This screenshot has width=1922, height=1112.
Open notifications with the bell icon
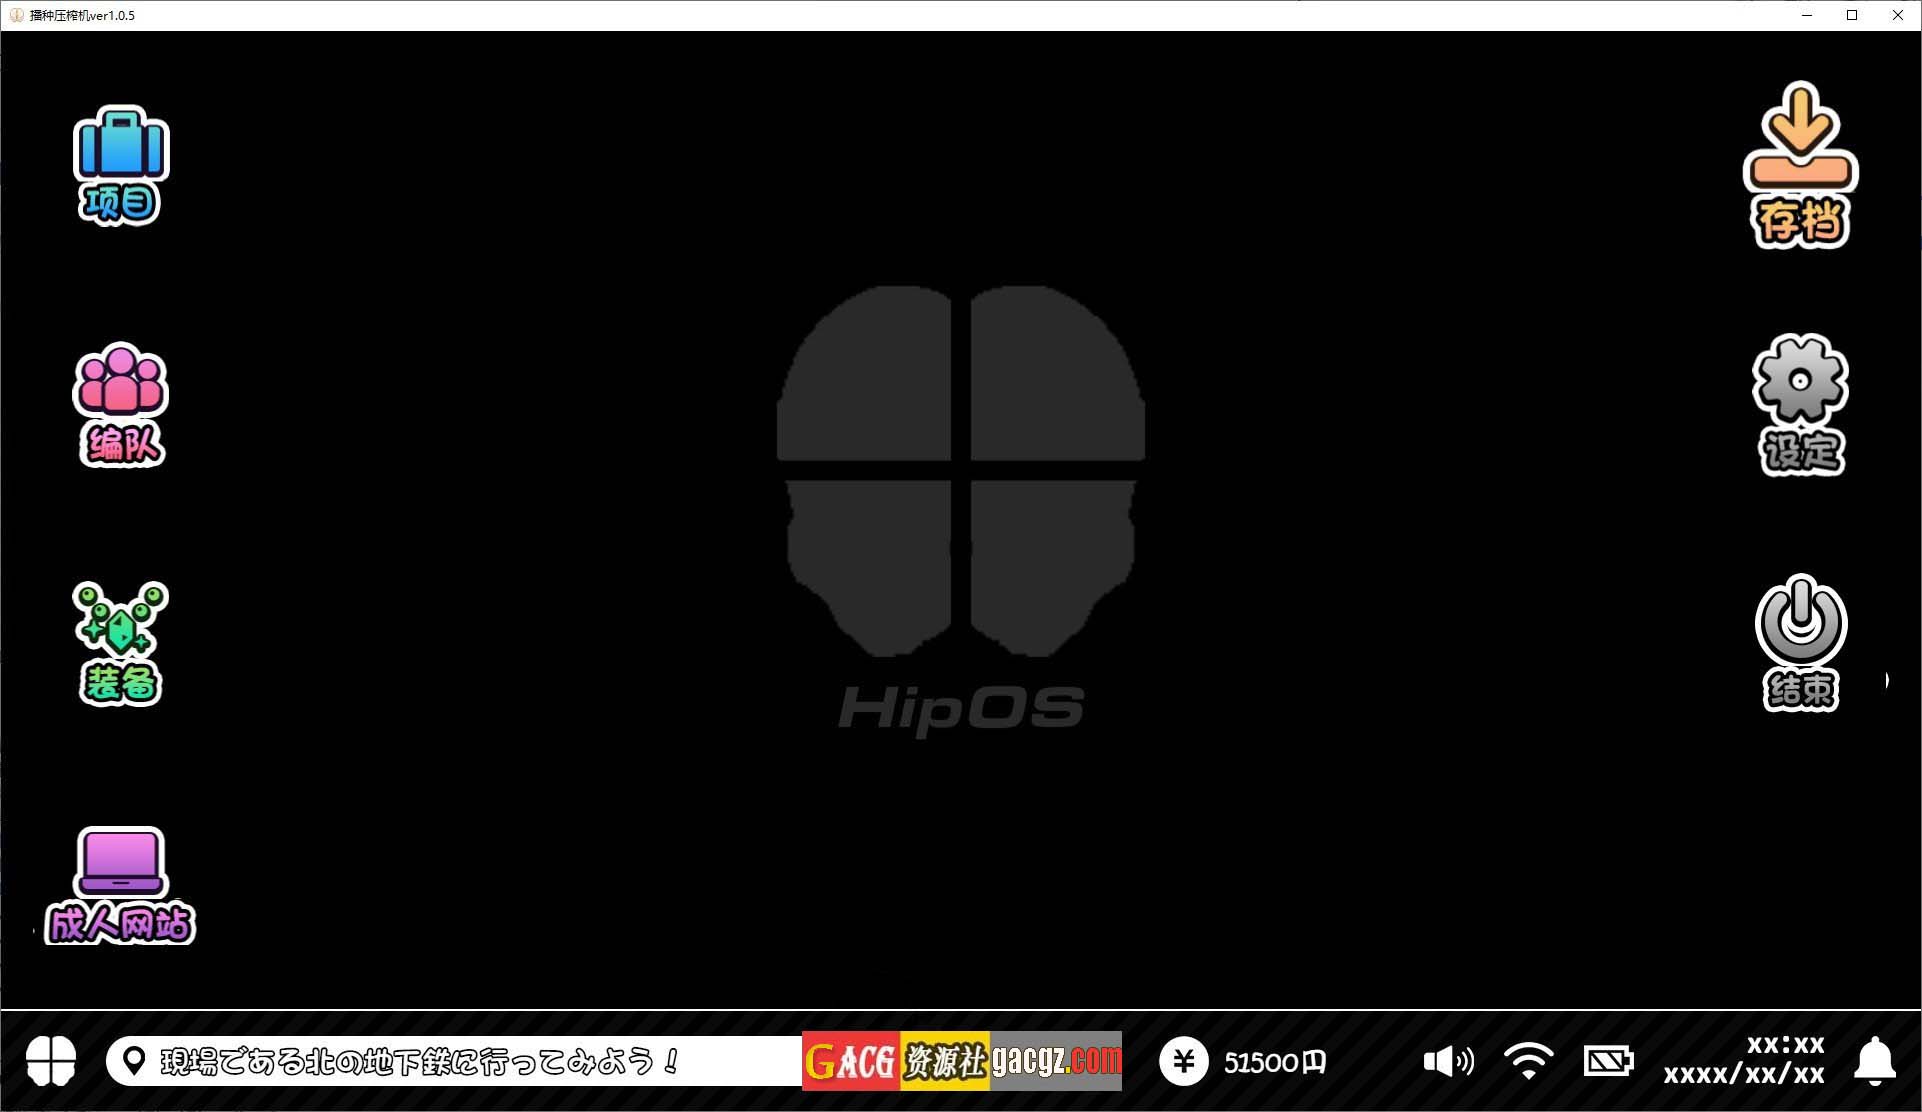coord(1875,1061)
